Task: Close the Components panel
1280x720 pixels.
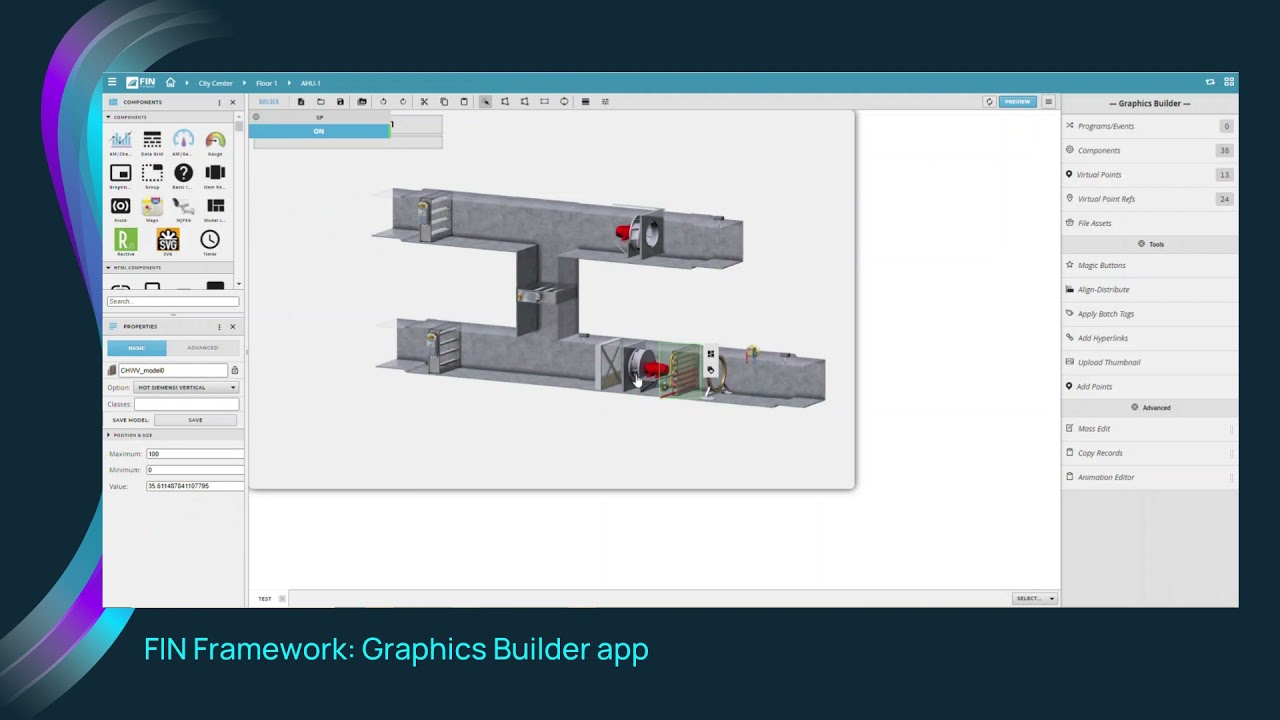Action: (233, 102)
